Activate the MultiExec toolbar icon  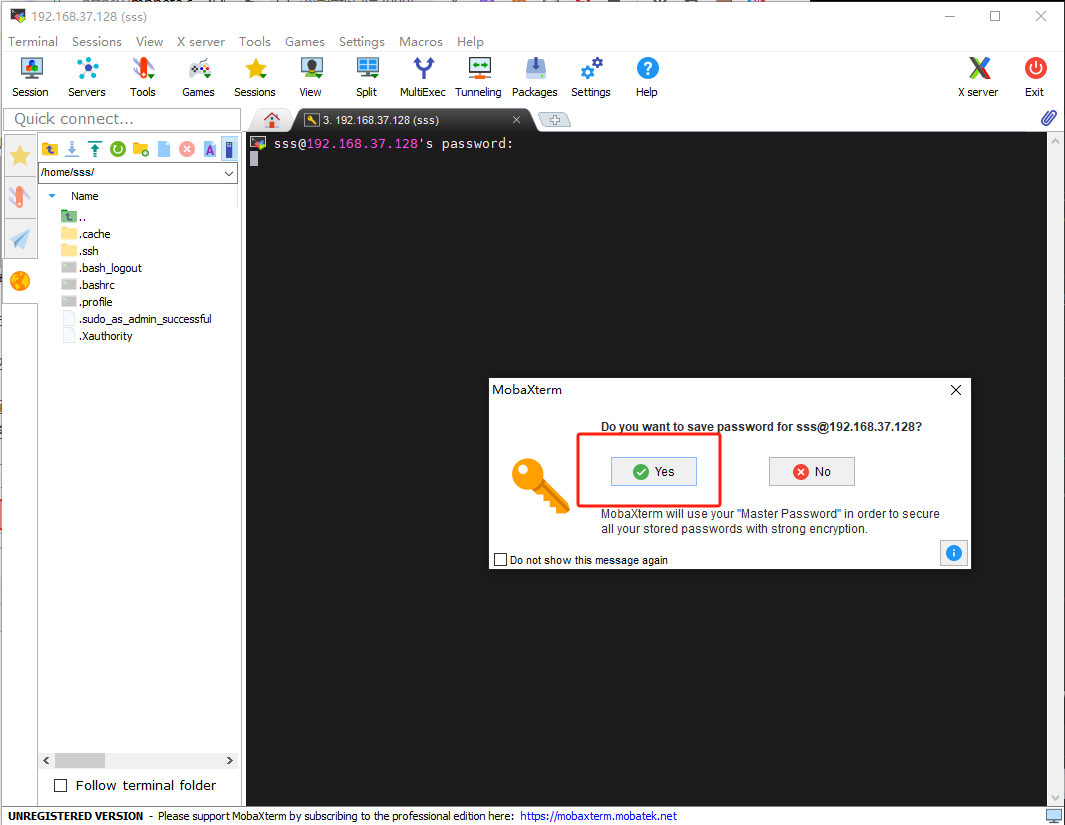(422, 77)
